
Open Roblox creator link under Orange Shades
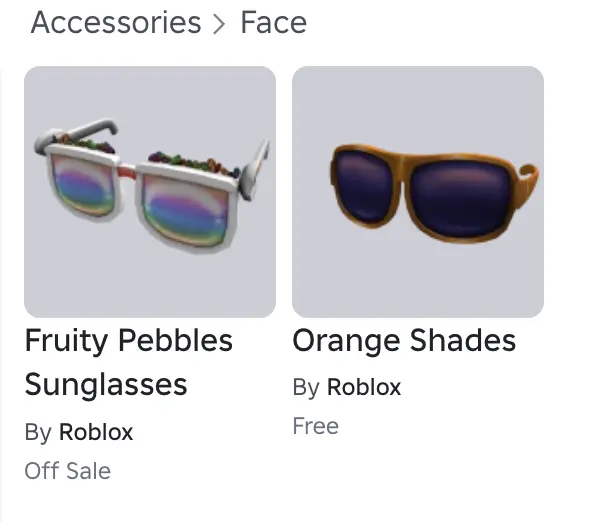tap(364, 387)
